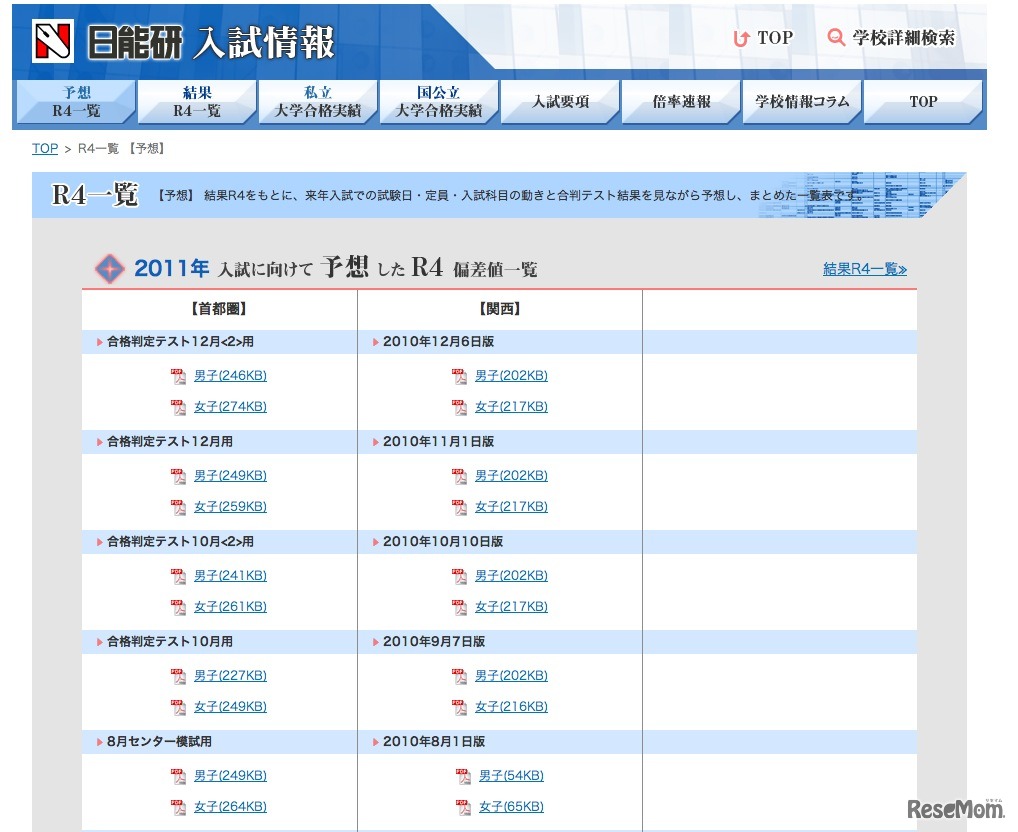1018x832 pixels.
Task: Select the 学校情報コラム tab
Action: tap(801, 100)
